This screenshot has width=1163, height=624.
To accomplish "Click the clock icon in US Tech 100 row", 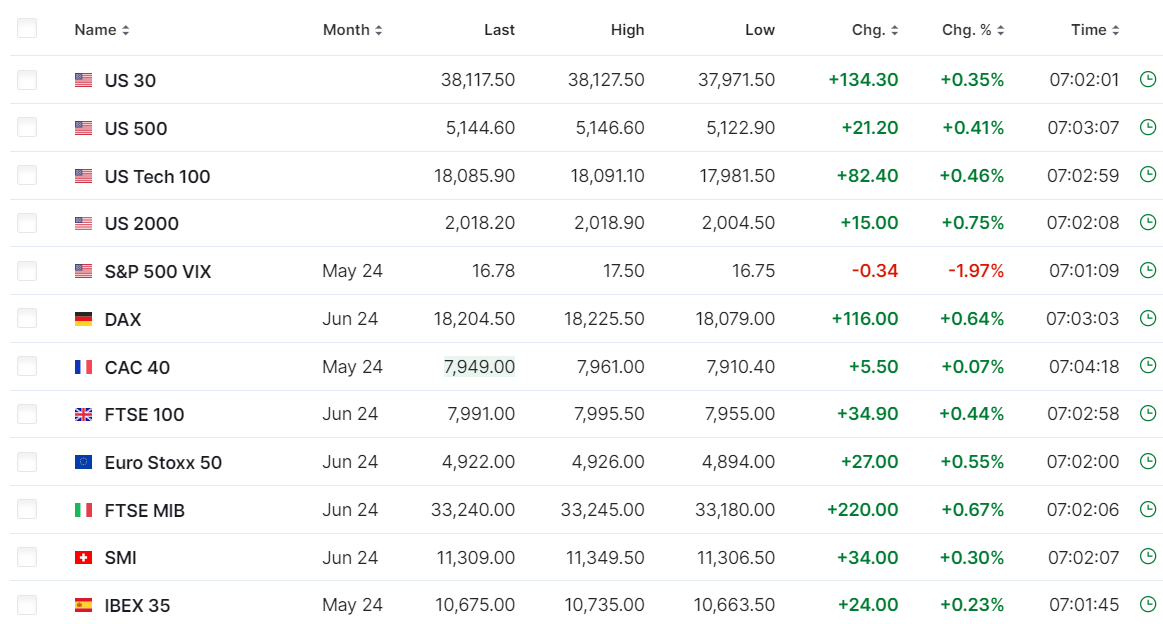I will pyautogui.click(x=1147, y=174).
